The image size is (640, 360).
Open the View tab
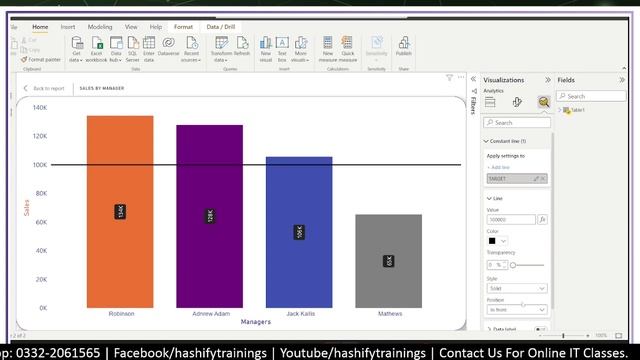click(x=131, y=27)
